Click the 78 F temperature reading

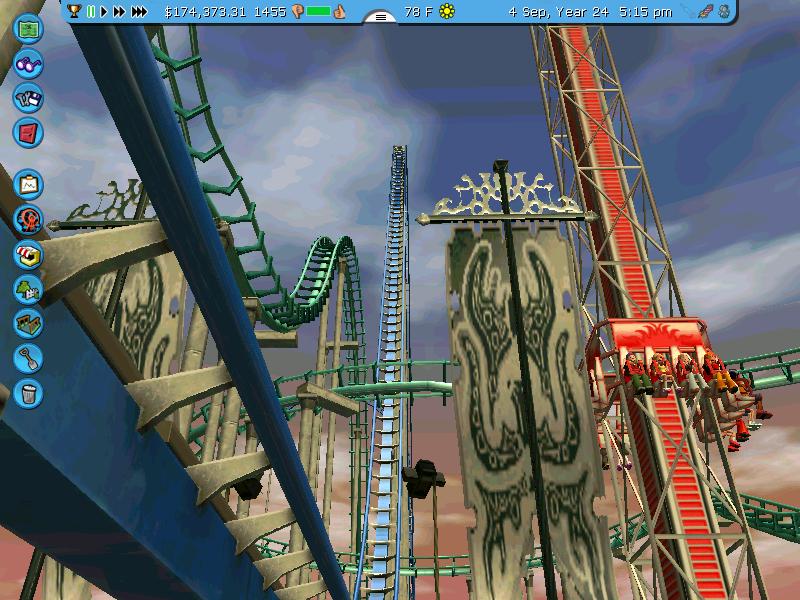[x=418, y=11]
